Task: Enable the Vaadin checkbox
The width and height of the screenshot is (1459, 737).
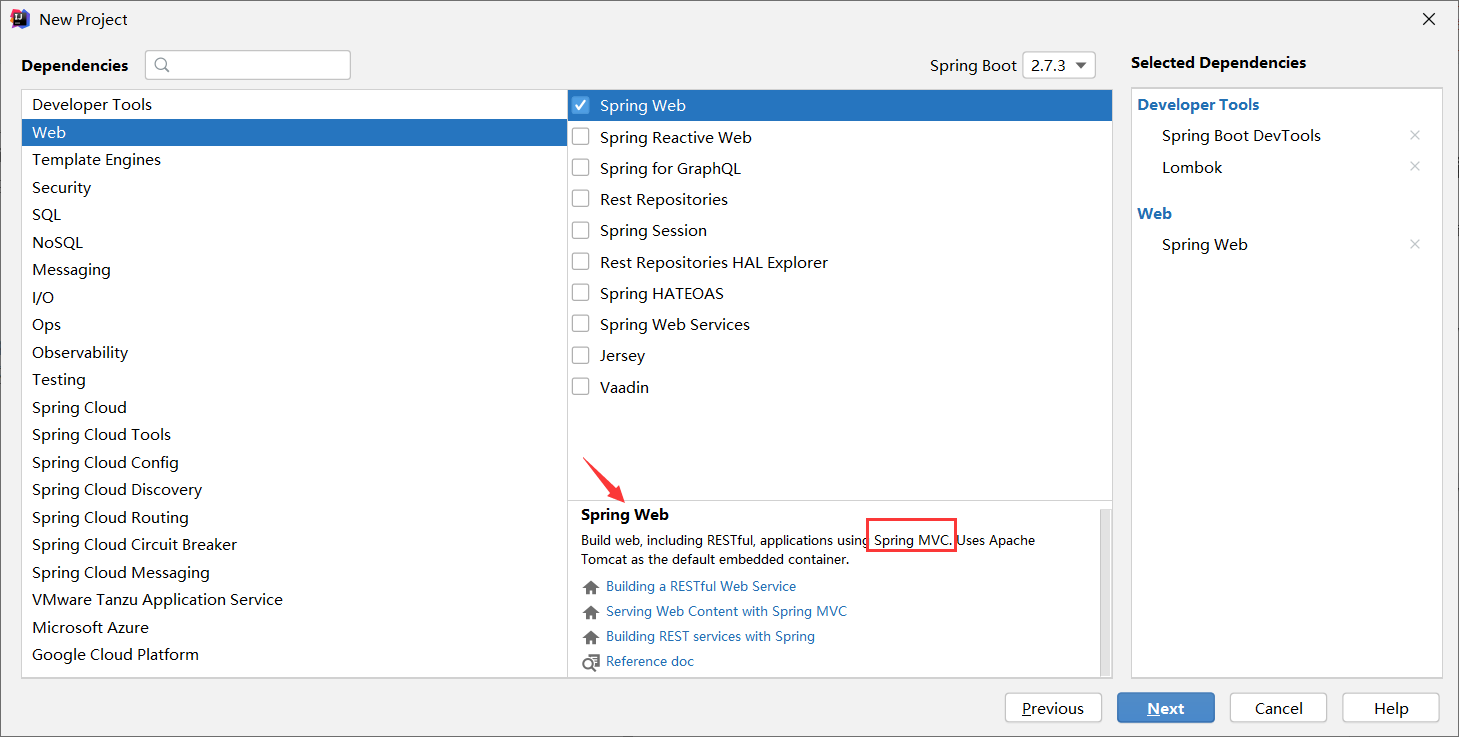Action: point(581,387)
